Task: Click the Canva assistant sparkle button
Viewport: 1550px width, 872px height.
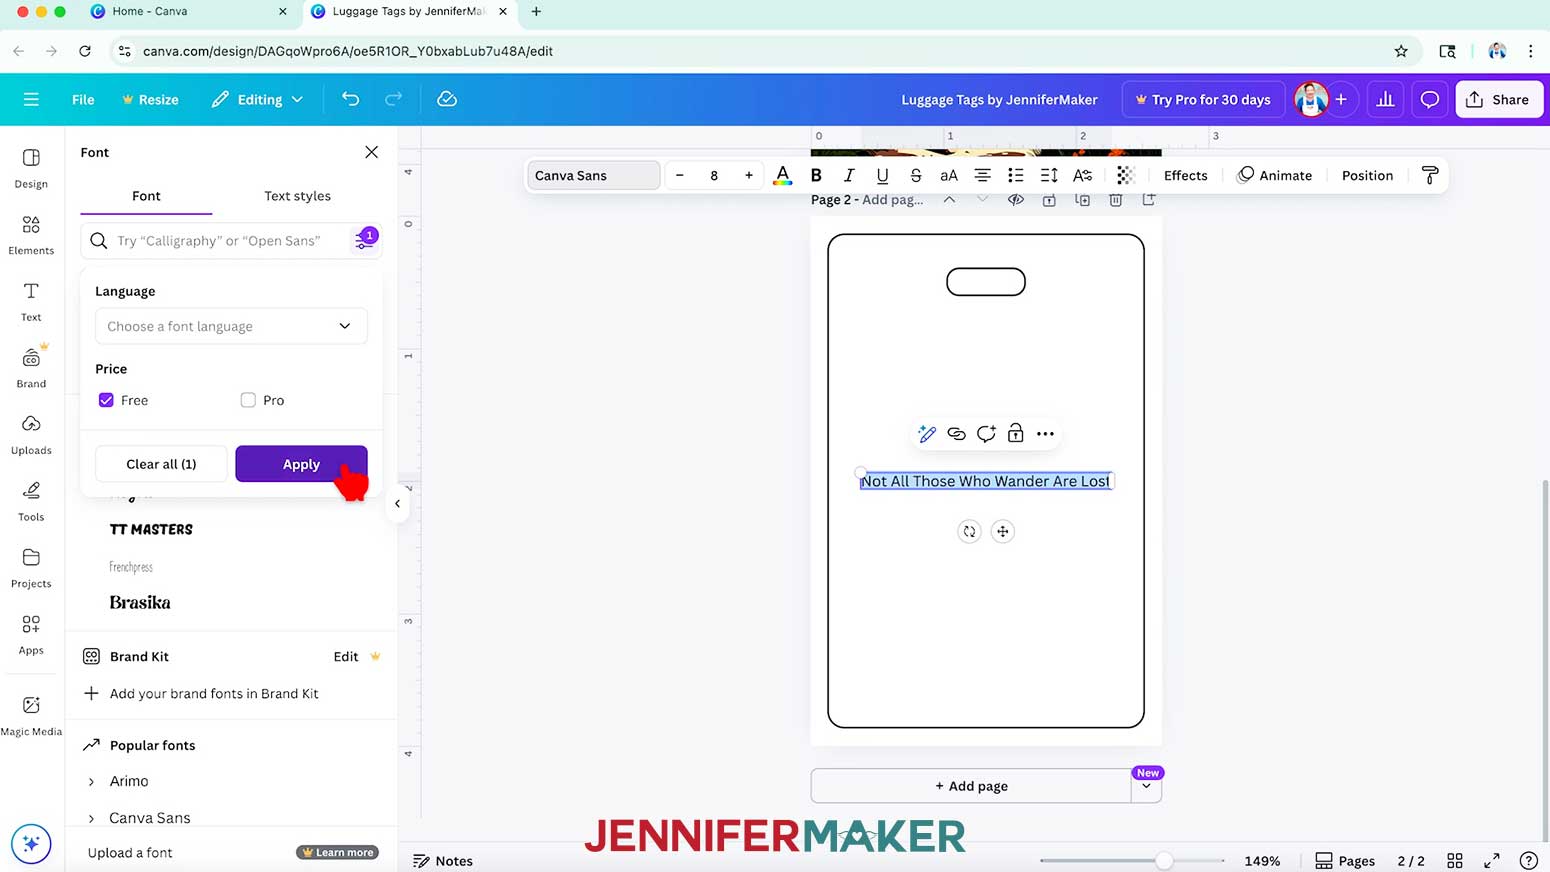Action: click(x=31, y=844)
